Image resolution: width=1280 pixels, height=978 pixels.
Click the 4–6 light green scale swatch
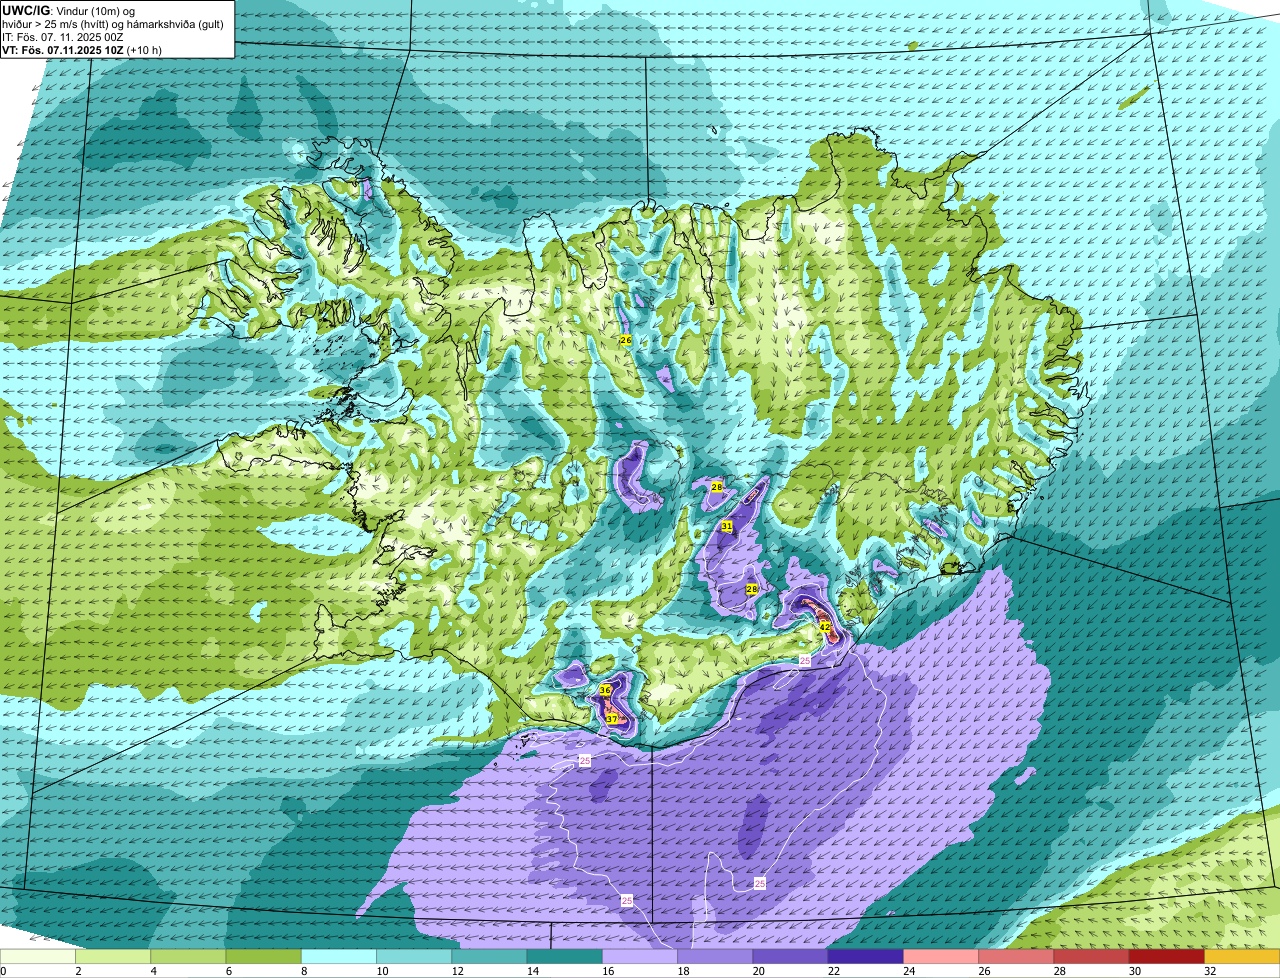coord(188,956)
